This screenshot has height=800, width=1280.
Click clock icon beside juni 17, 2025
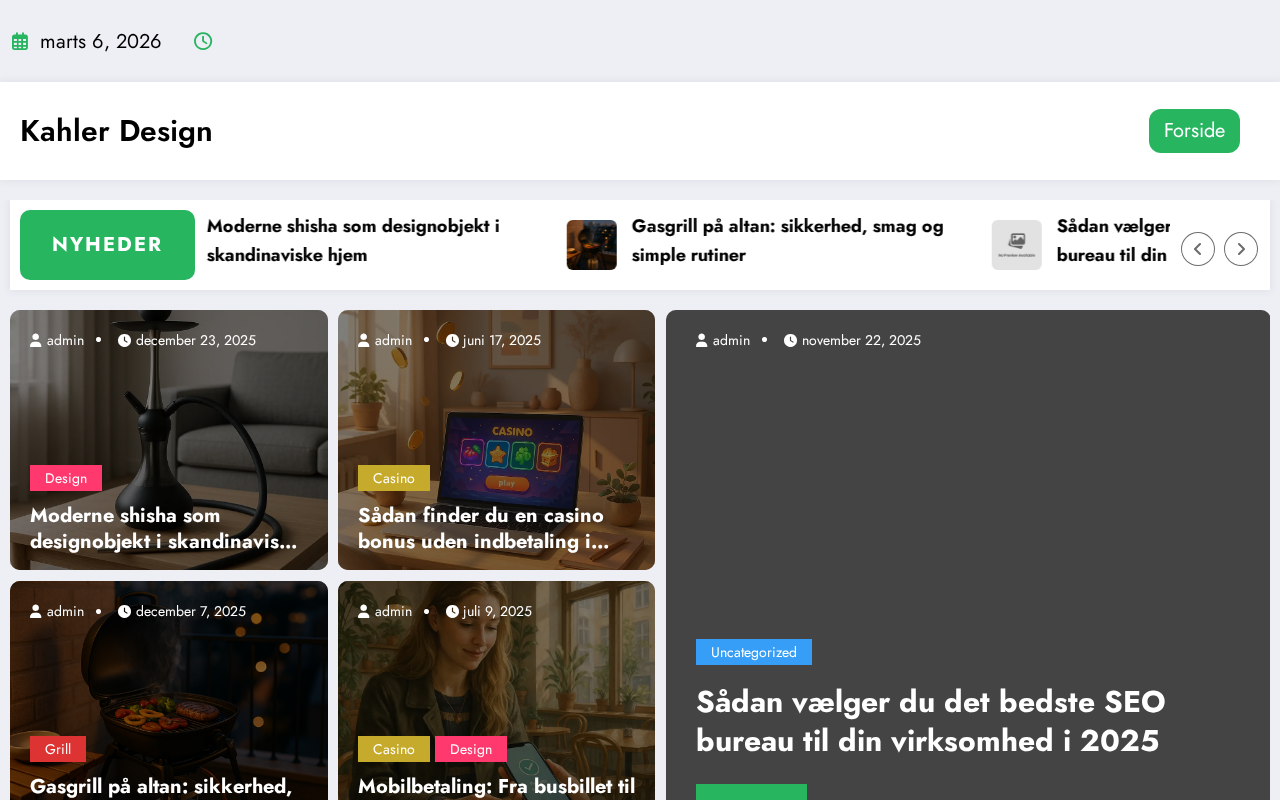pyautogui.click(x=452, y=340)
